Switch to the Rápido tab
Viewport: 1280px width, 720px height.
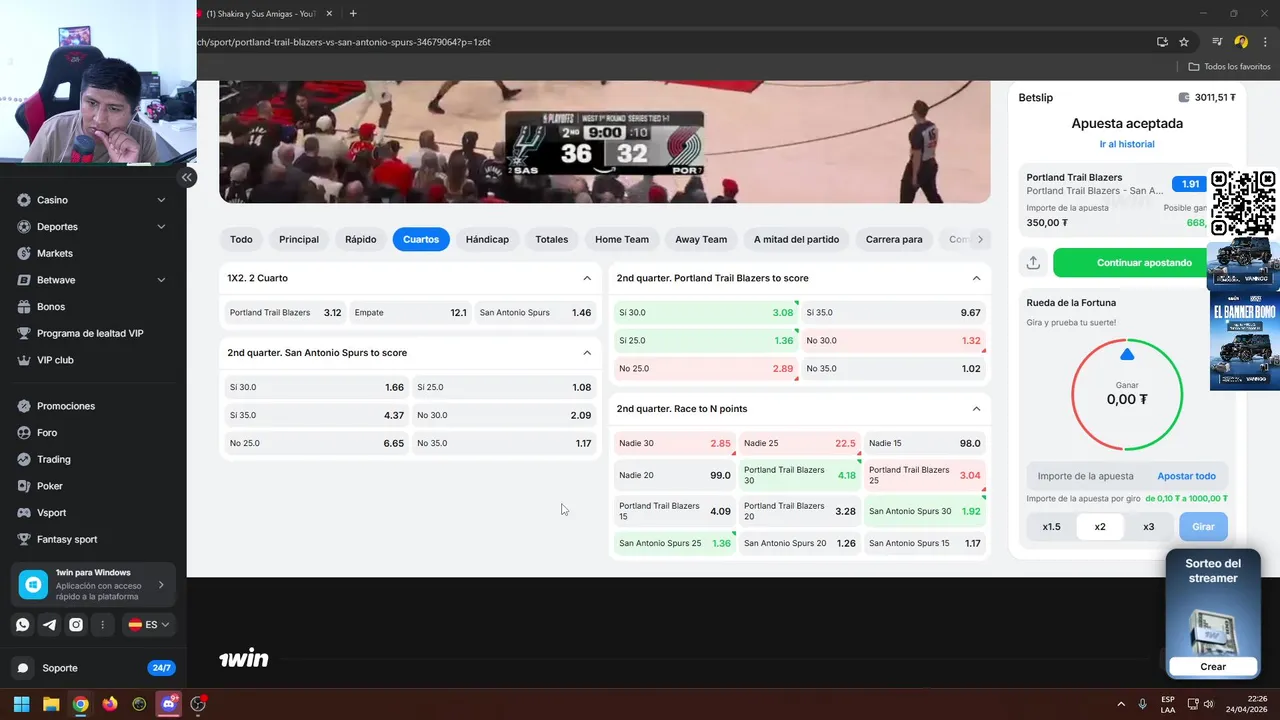(x=361, y=239)
